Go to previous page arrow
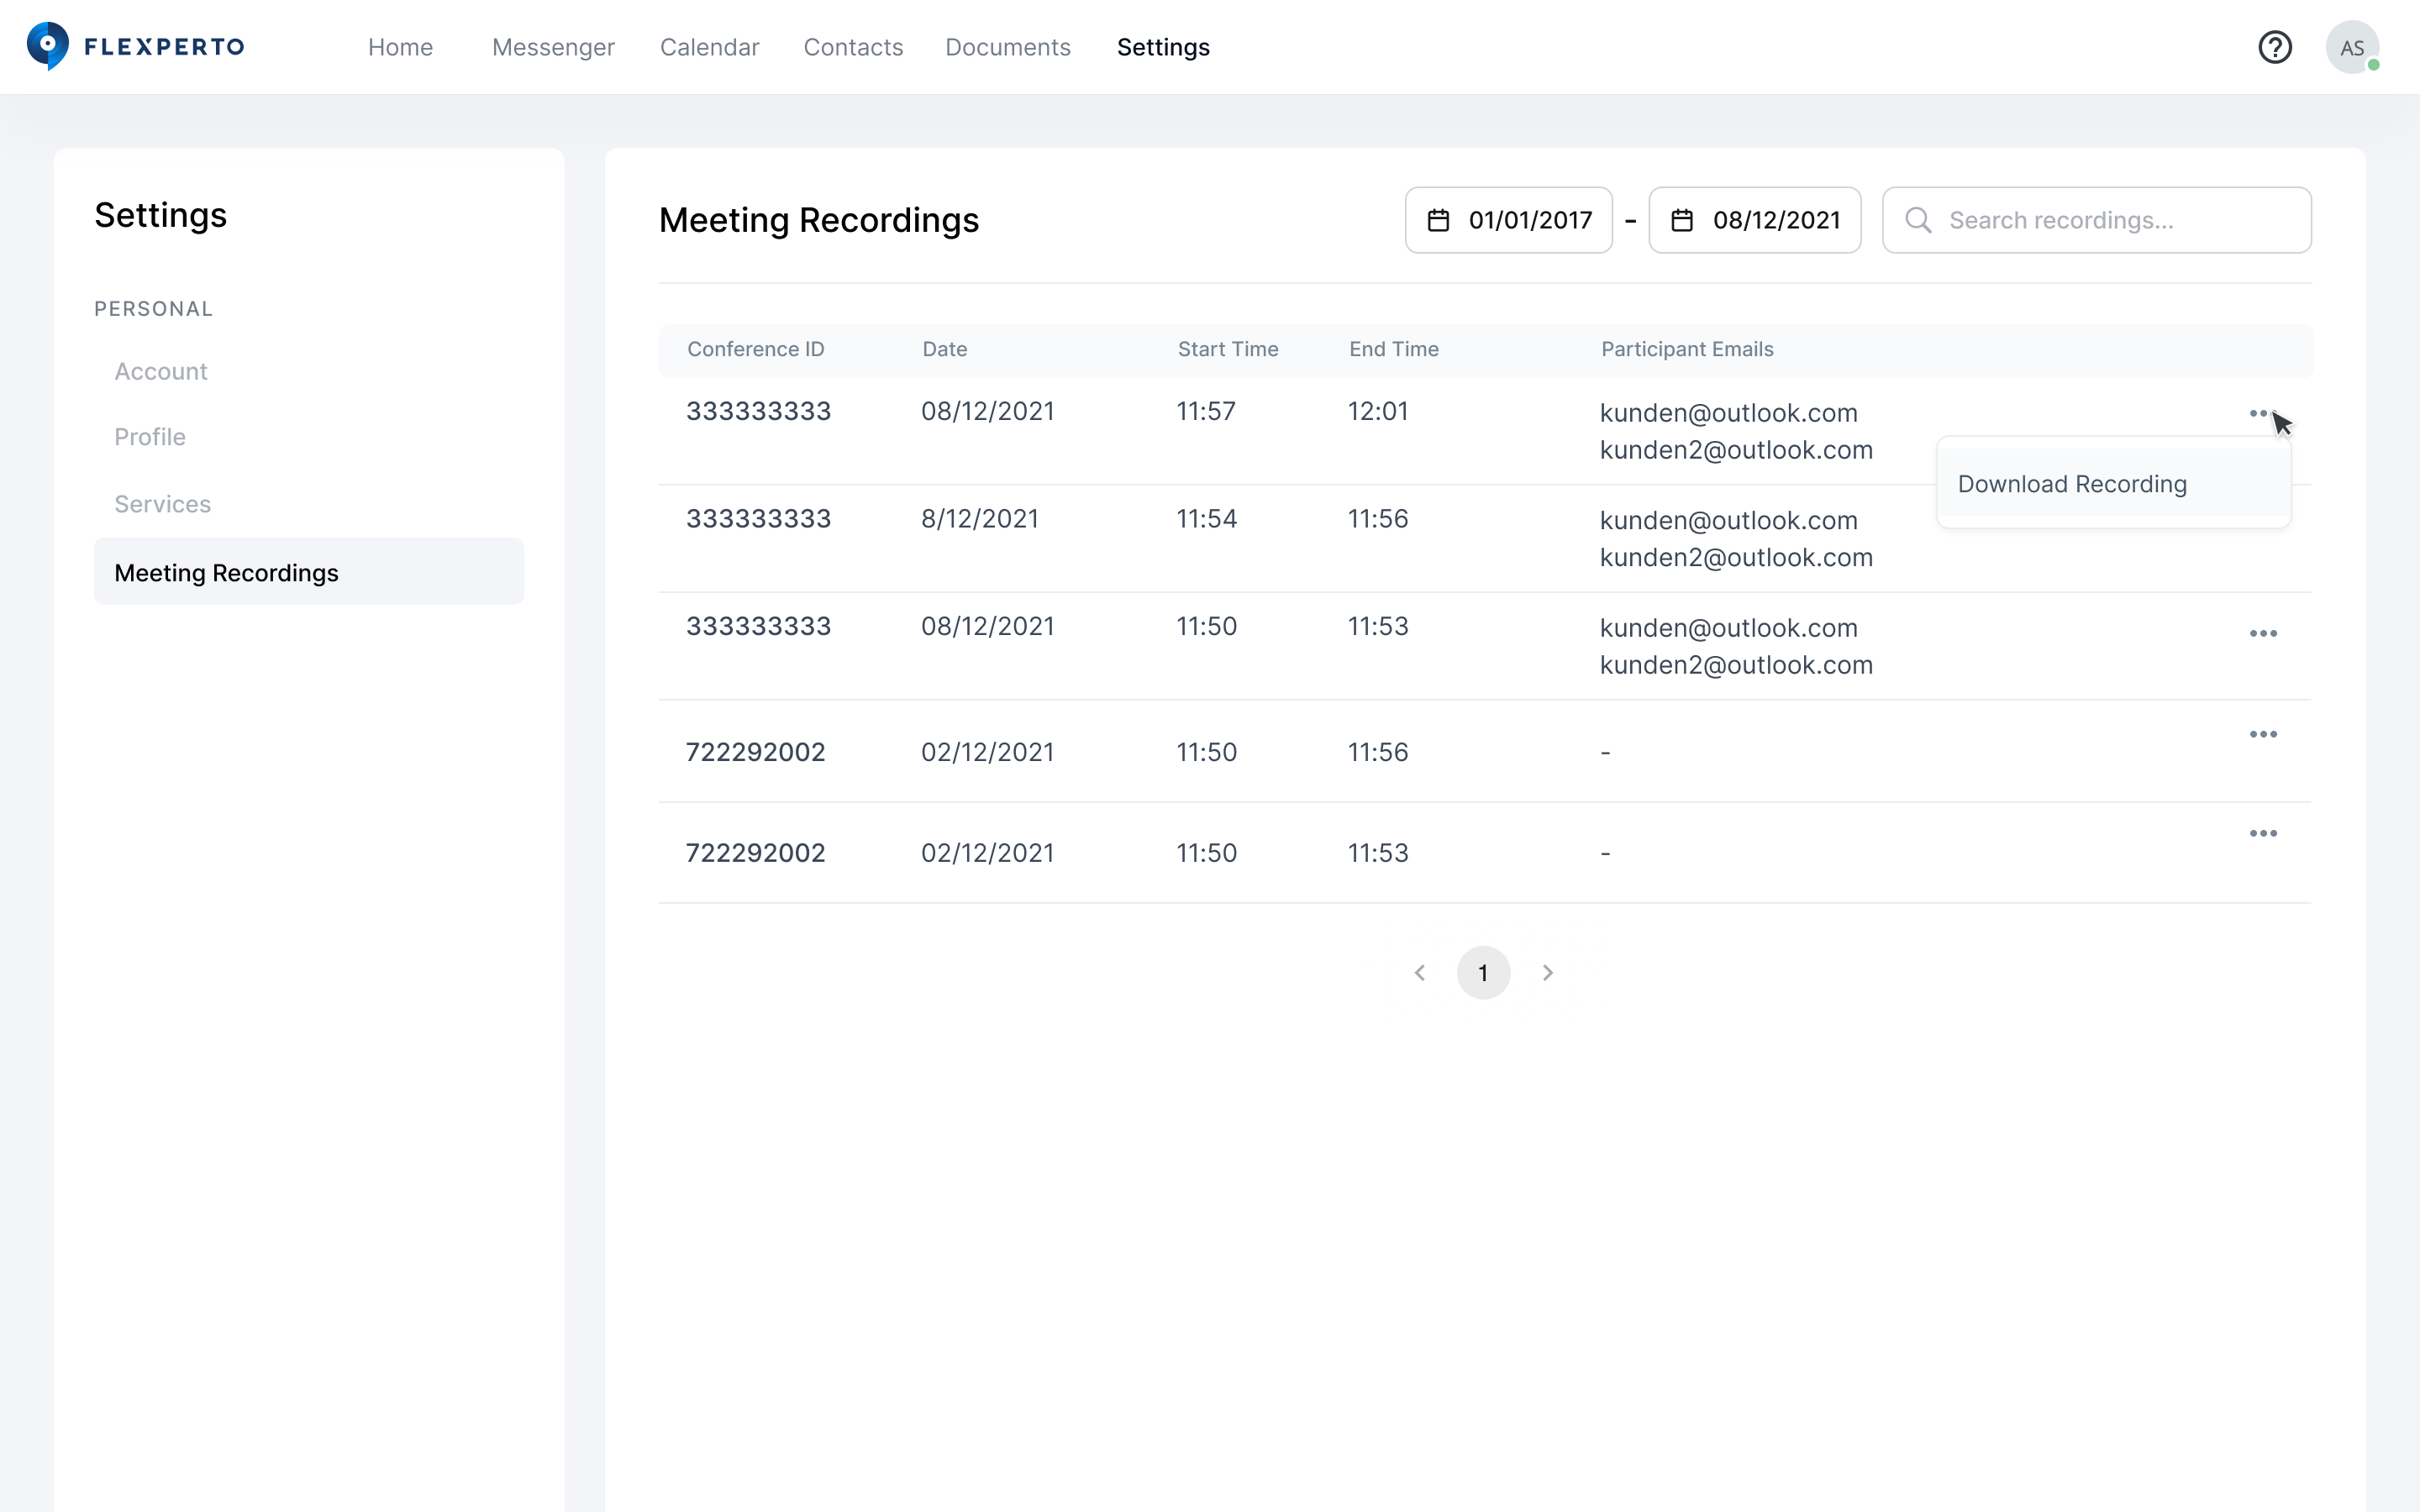This screenshot has width=2420, height=1512. 1419,973
